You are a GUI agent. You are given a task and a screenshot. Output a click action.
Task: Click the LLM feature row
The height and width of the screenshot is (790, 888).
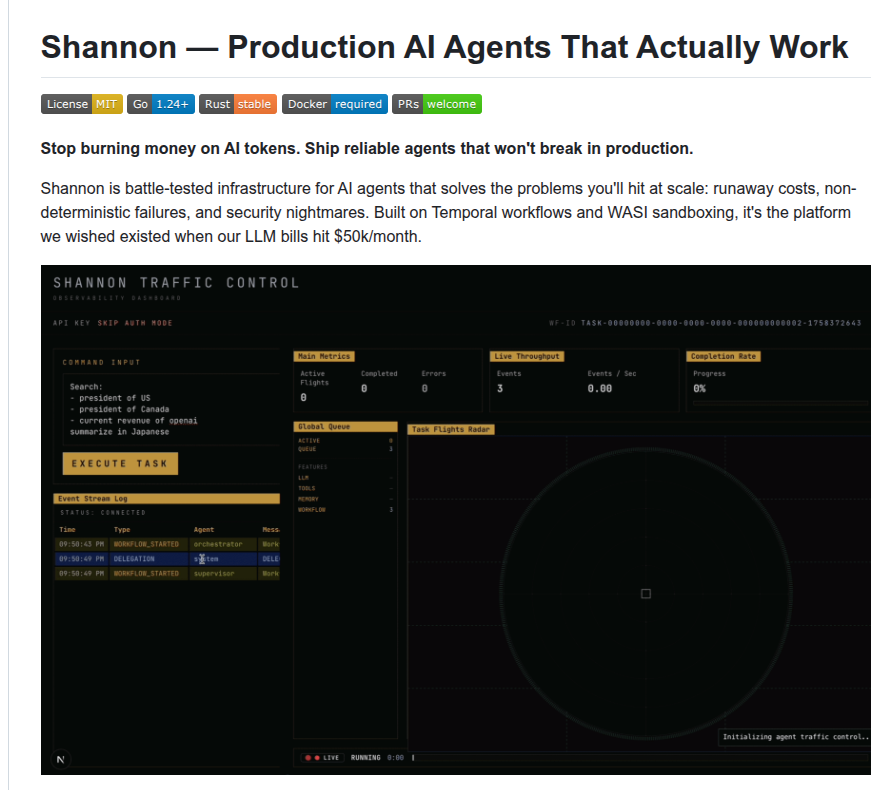(345, 478)
